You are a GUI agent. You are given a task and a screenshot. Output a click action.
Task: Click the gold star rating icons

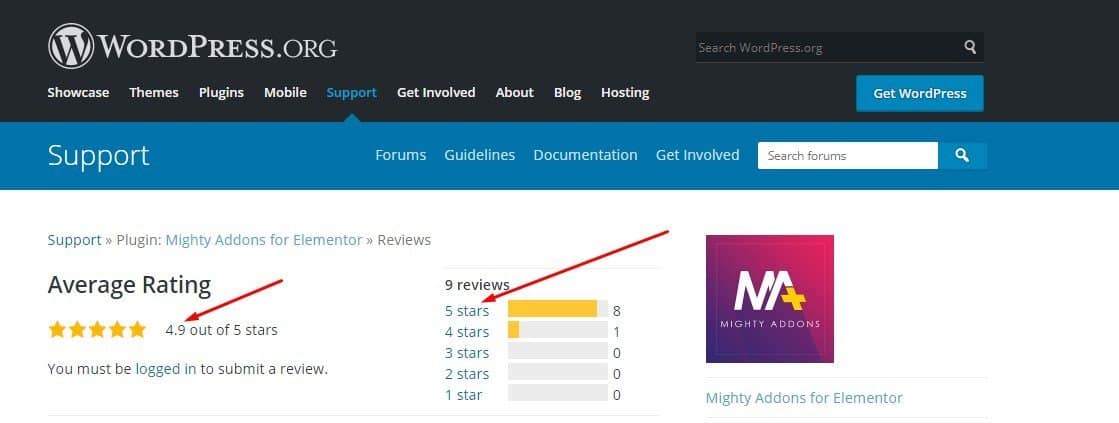coord(97,329)
